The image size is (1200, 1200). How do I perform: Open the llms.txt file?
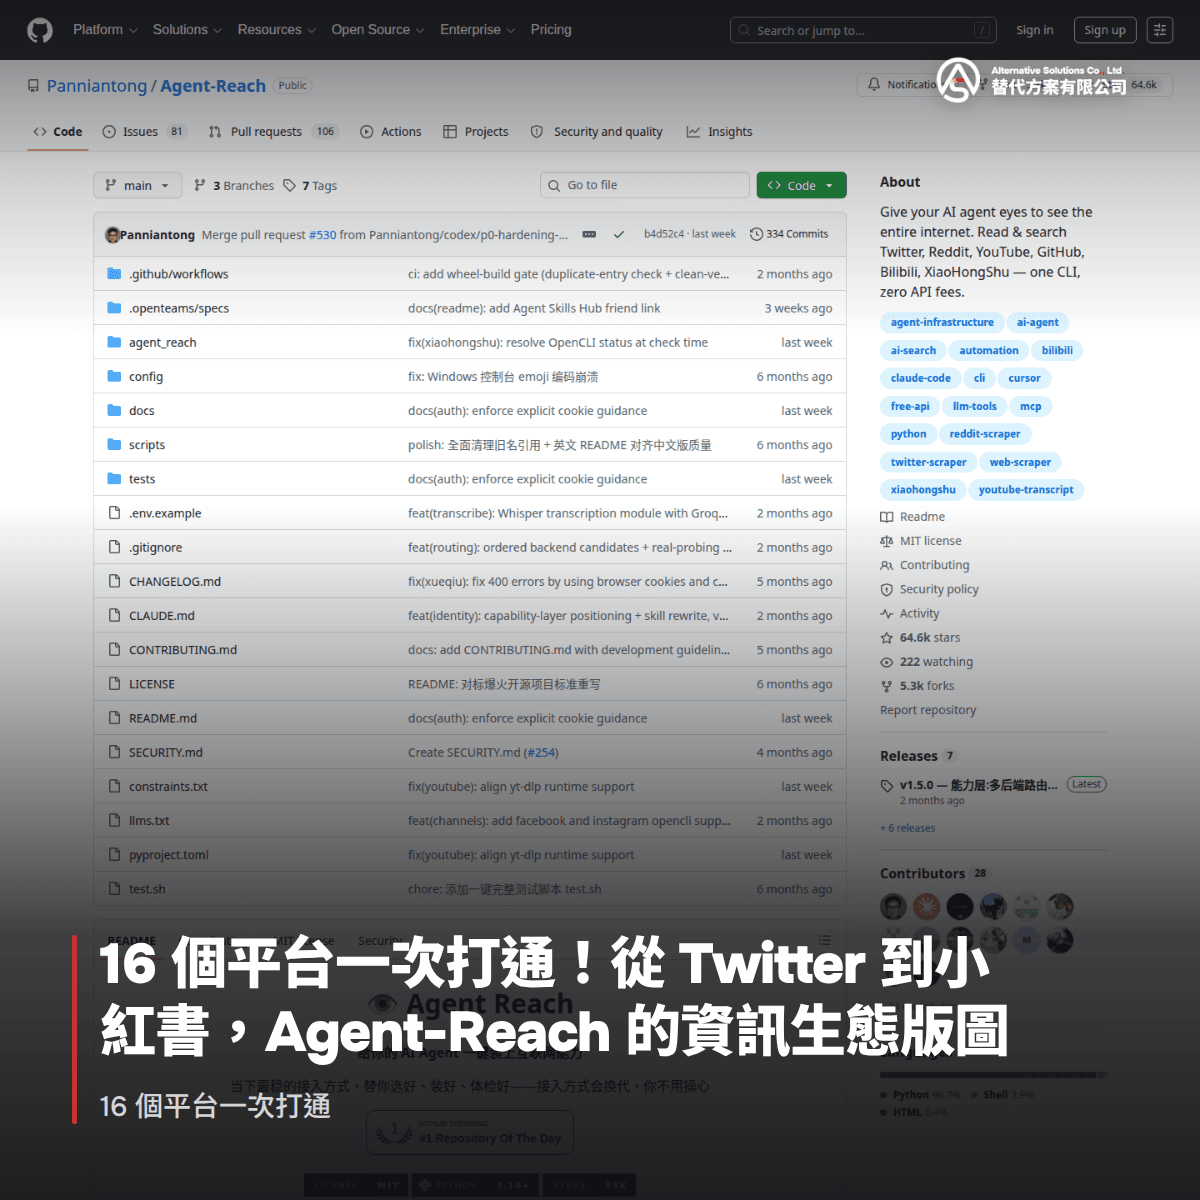tap(149, 821)
